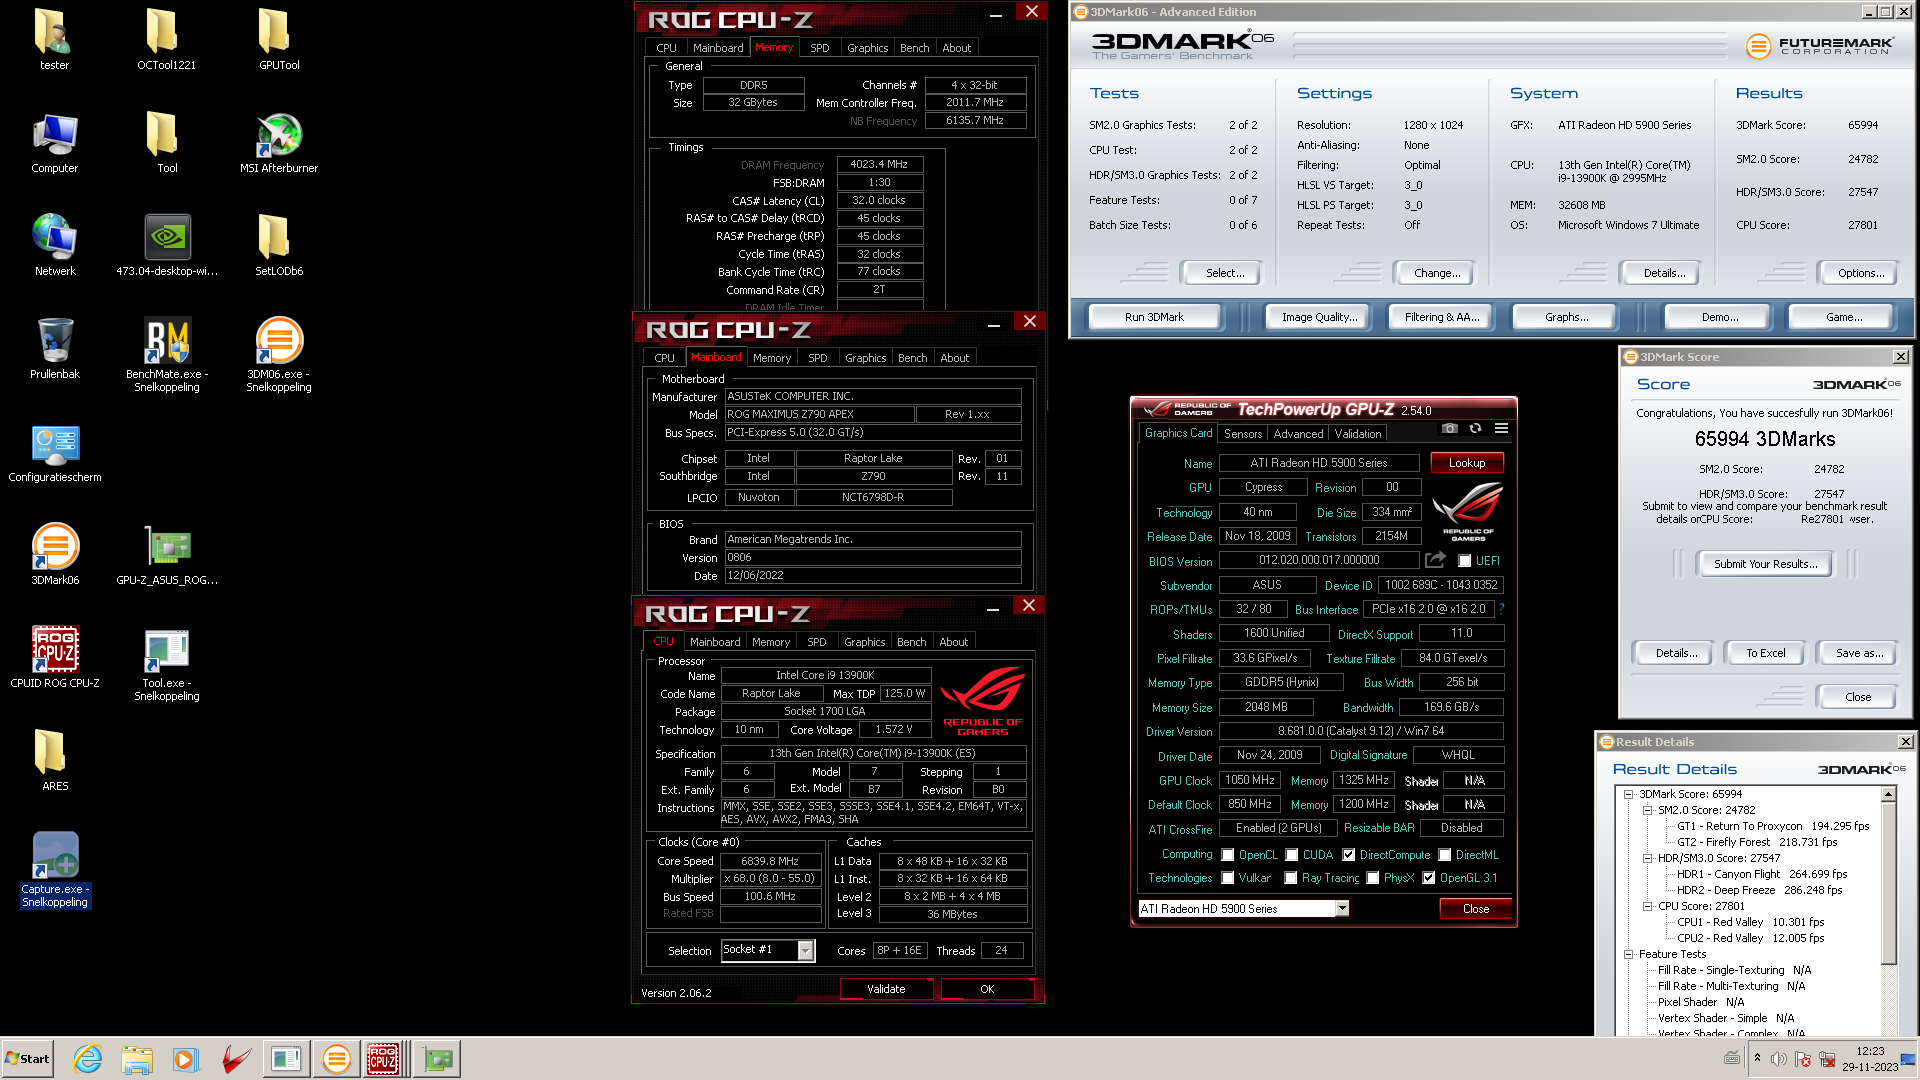Open the Prullenbak recycle bin
Image resolution: width=1920 pixels, height=1080 pixels.
point(55,349)
